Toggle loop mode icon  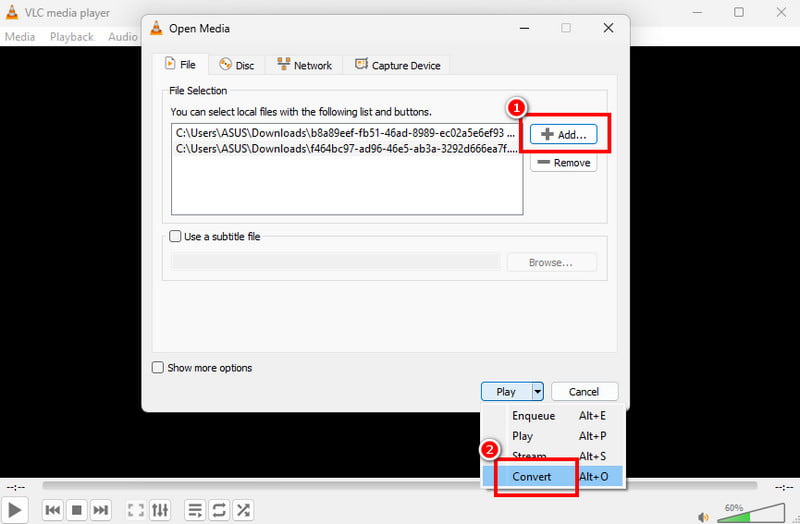click(219, 510)
